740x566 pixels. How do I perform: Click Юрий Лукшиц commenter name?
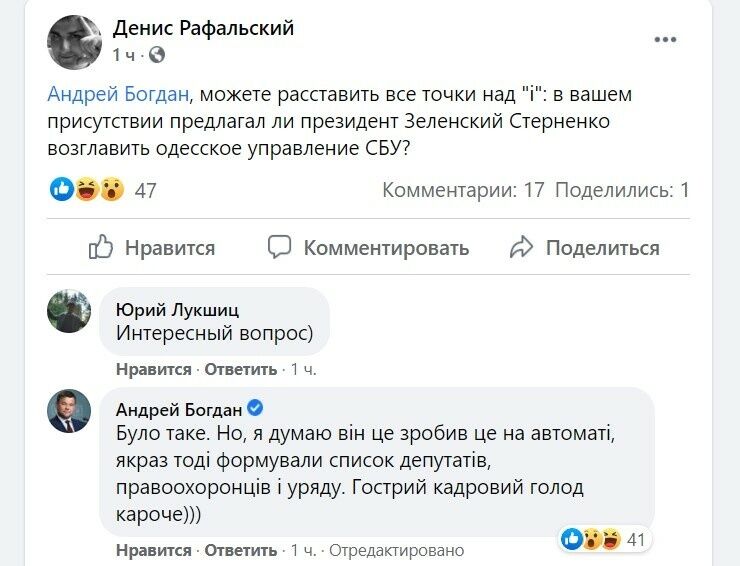(178, 308)
